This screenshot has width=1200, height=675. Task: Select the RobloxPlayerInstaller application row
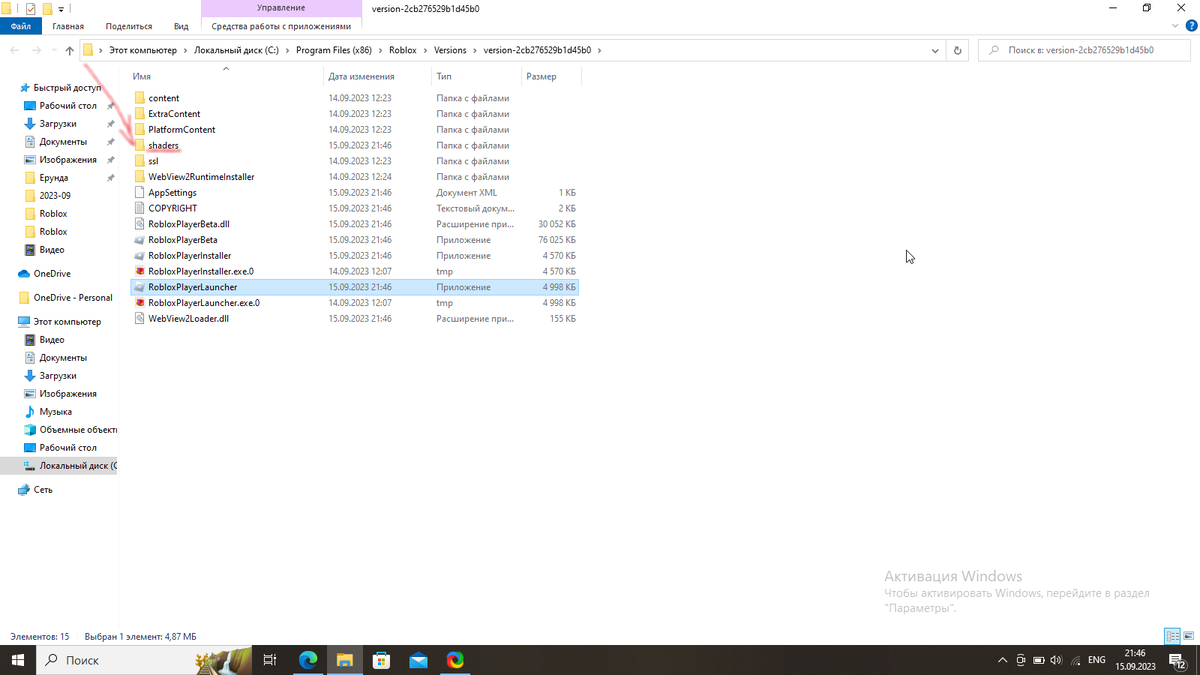[x=354, y=256]
